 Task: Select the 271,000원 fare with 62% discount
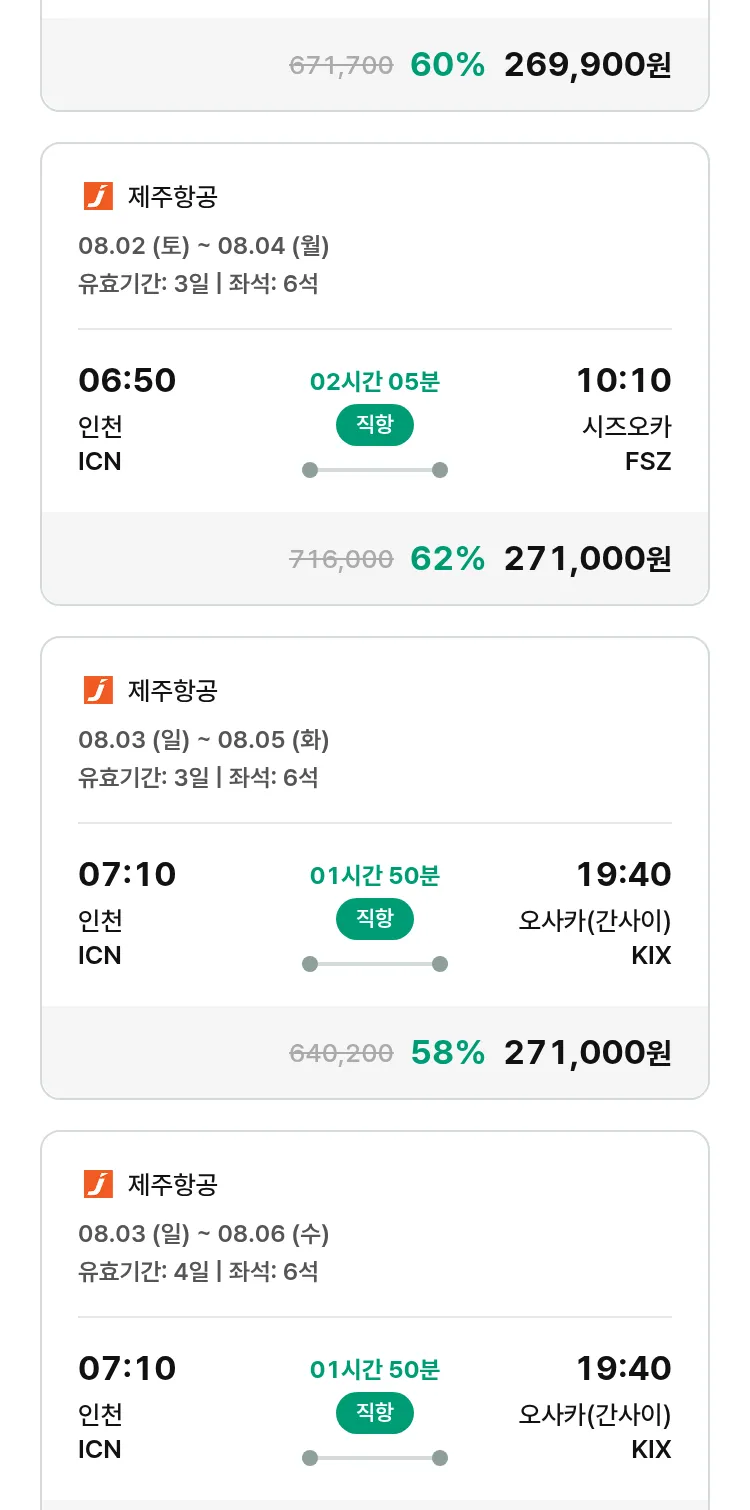tap(587, 559)
